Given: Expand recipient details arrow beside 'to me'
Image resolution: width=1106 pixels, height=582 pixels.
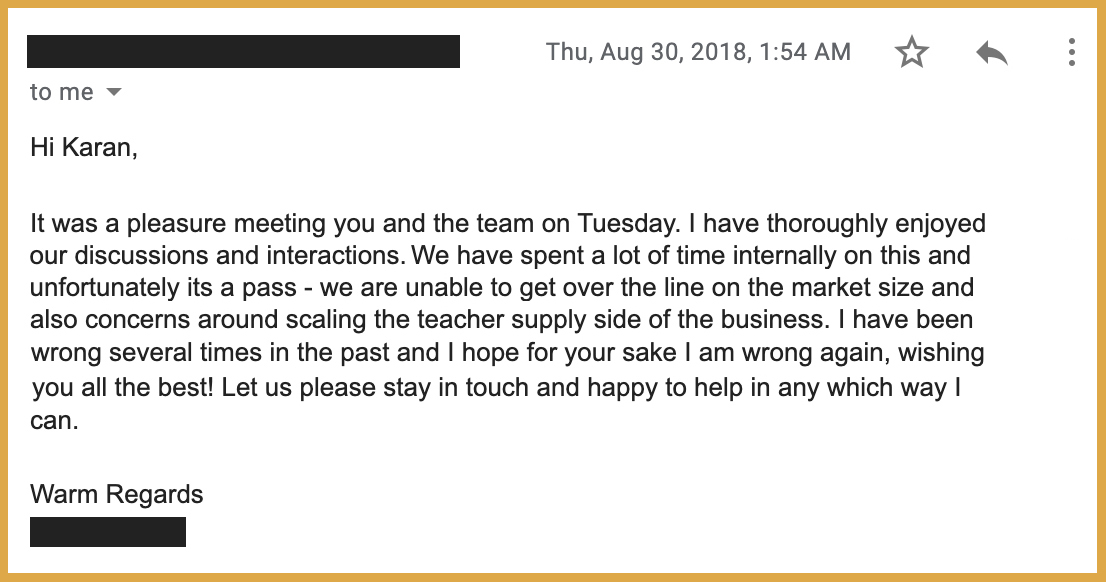Looking at the screenshot, I should click(114, 92).
